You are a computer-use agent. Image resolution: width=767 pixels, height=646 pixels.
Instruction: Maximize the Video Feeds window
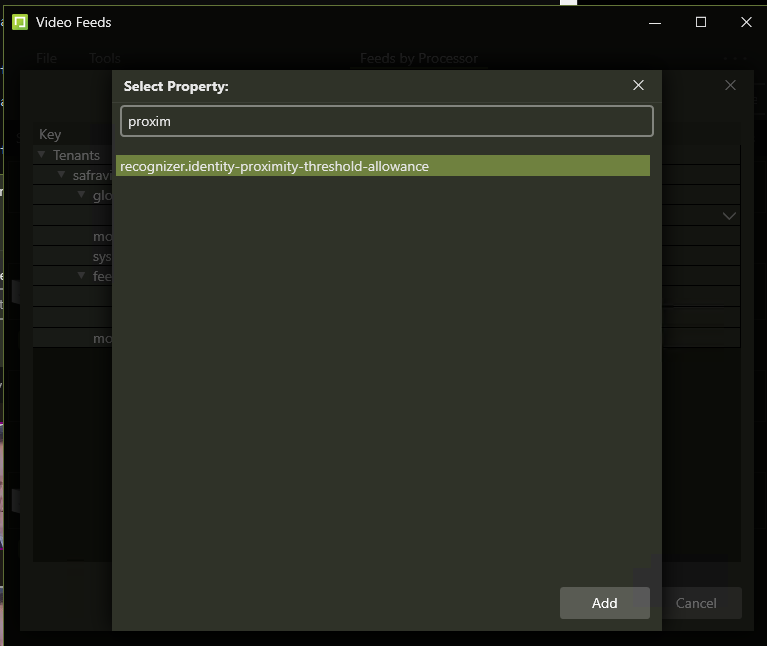(x=701, y=22)
